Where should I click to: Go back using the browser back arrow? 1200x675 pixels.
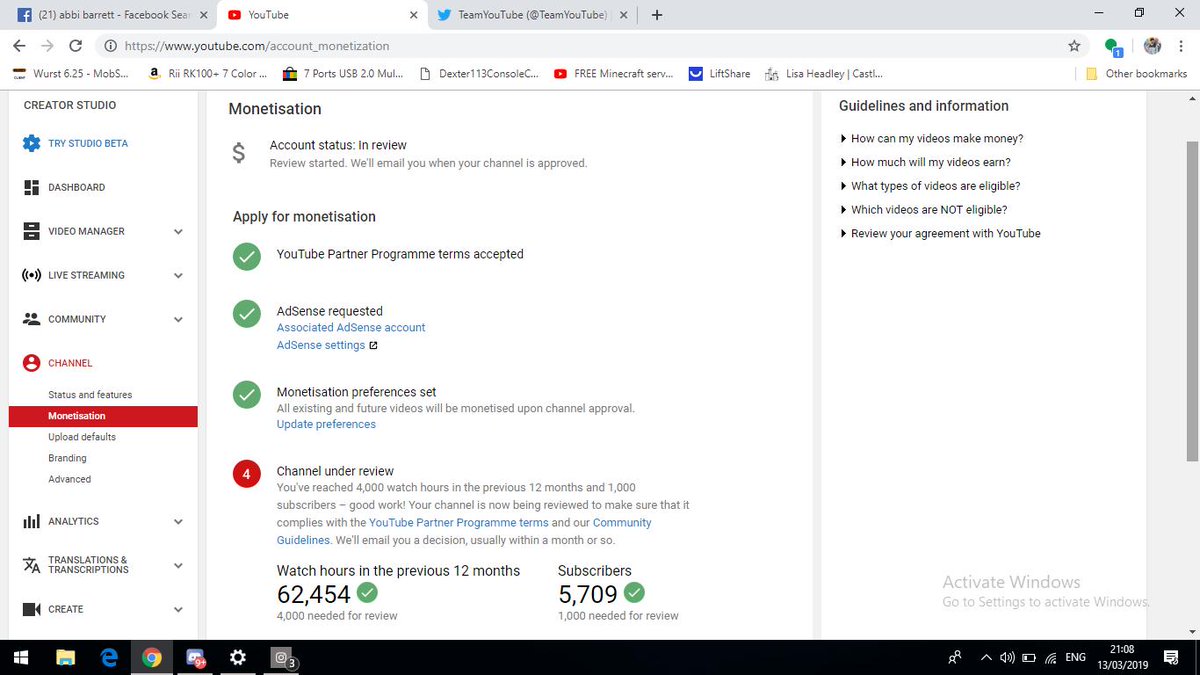pyautogui.click(x=20, y=46)
